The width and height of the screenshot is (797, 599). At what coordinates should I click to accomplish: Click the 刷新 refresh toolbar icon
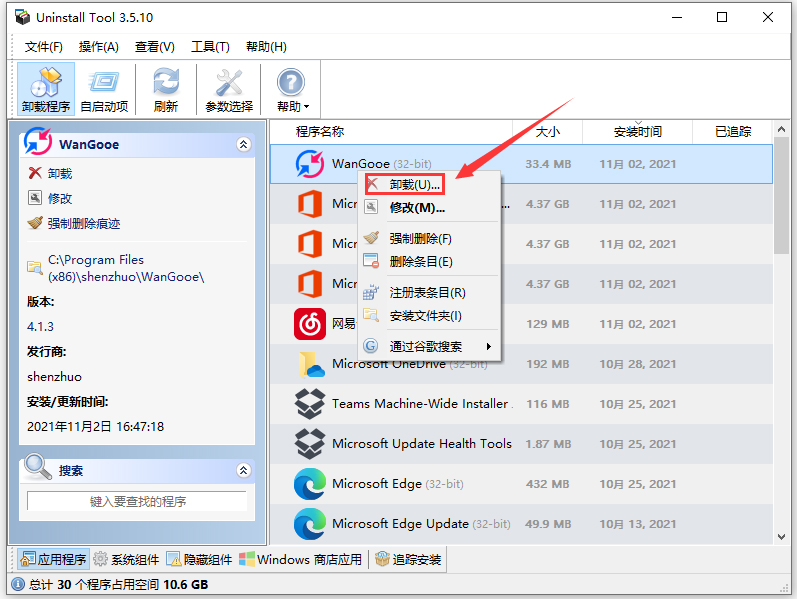(166, 88)
